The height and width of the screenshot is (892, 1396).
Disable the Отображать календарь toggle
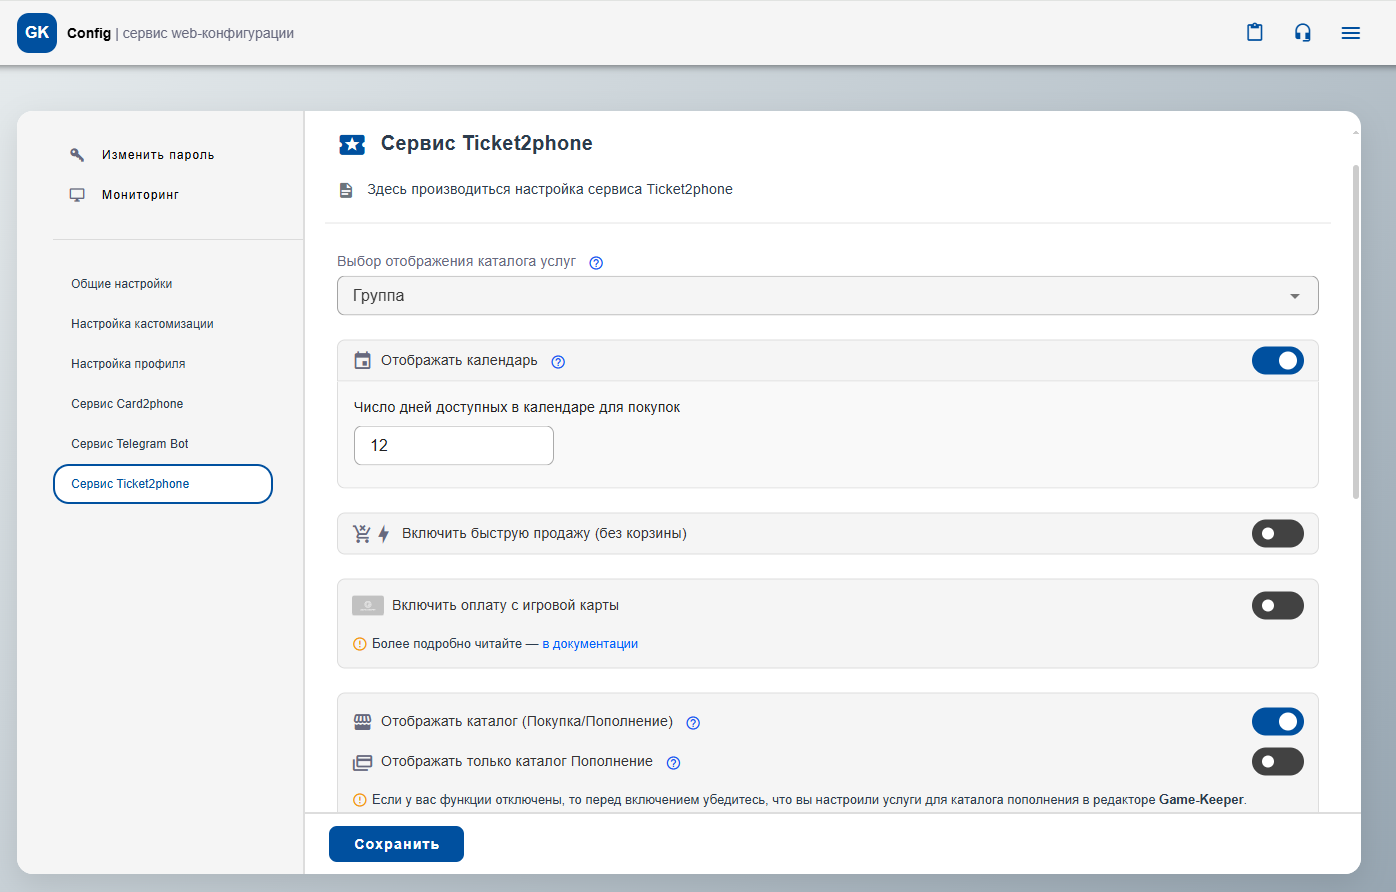pos(1278,360)
